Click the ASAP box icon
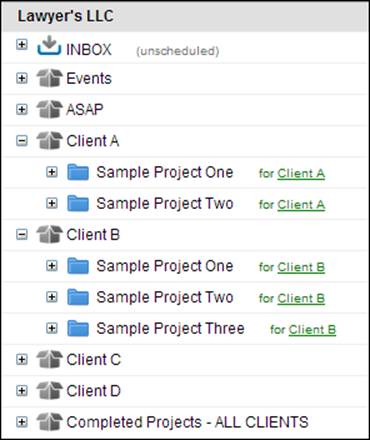The height and width of the screenshot is (440, 370). tap(49, 109)
